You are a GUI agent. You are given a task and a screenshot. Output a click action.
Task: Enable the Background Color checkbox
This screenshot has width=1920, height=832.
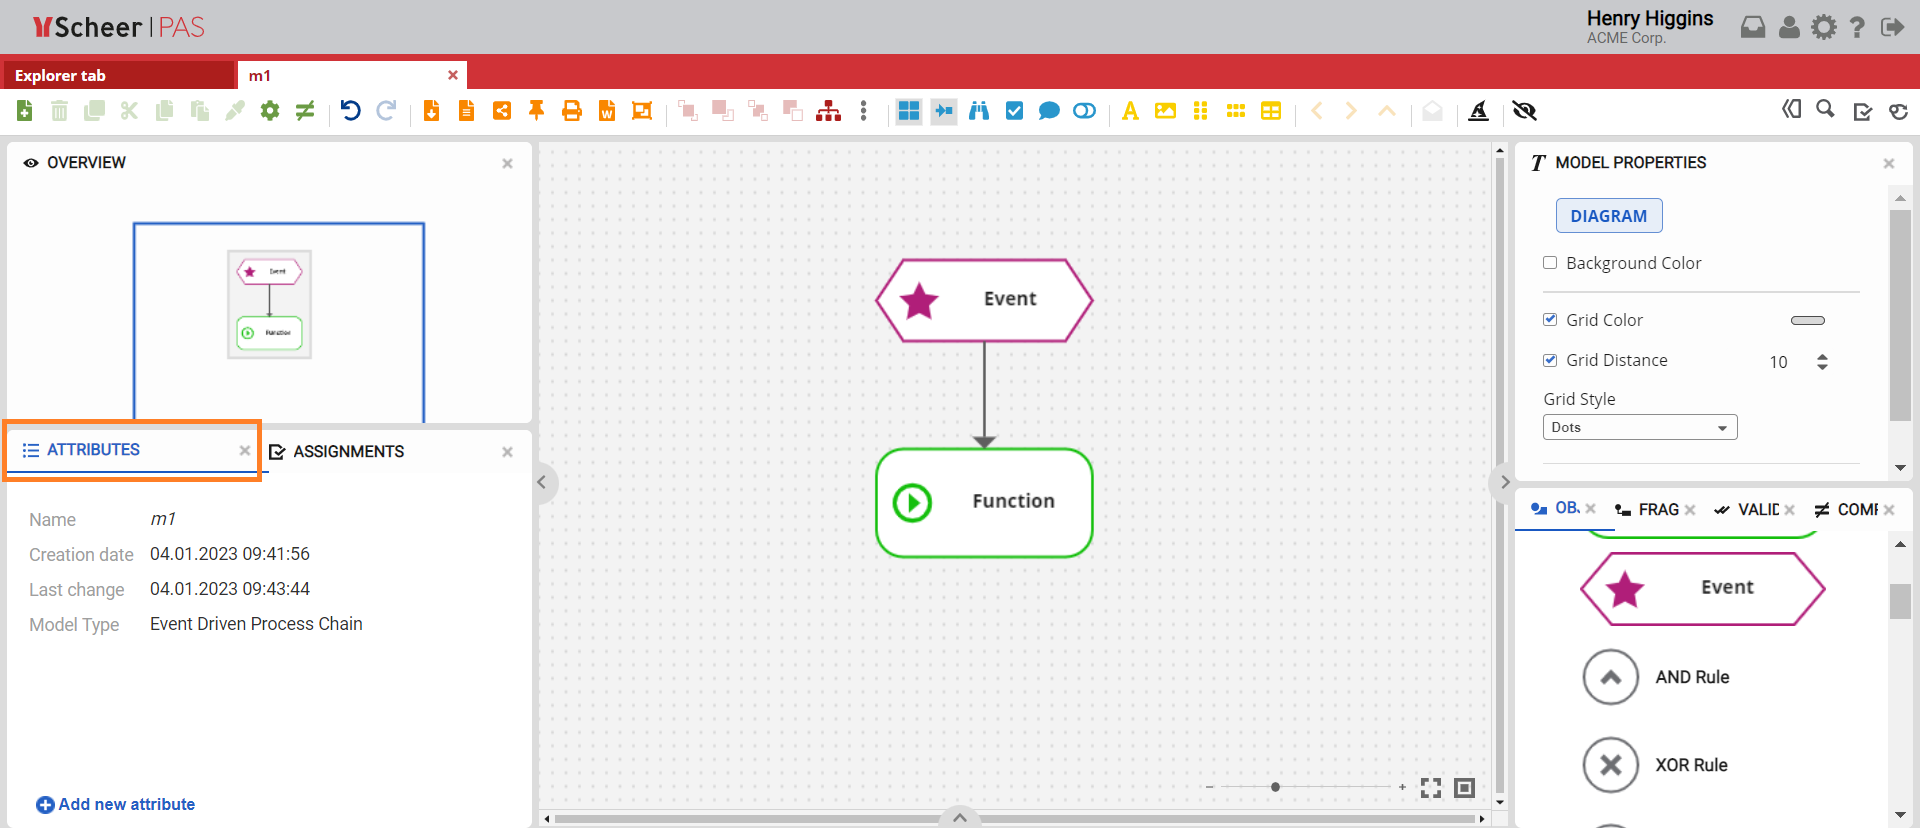click(x=1550, y=263)
